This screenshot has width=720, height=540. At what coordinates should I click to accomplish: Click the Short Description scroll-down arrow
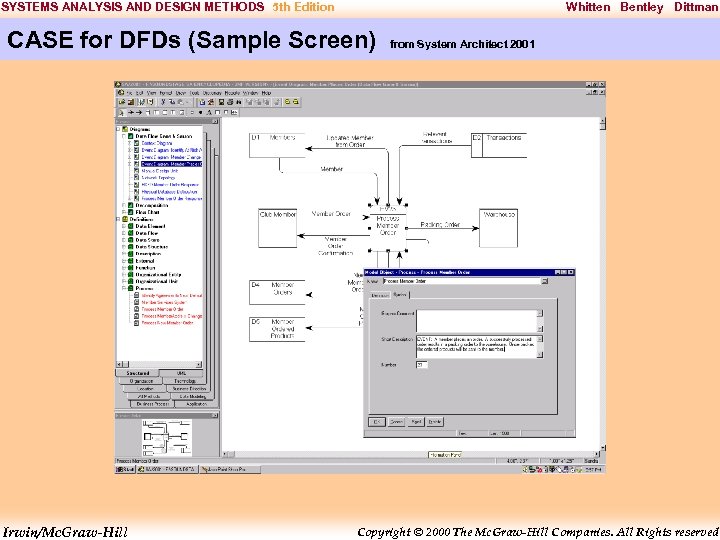540,354
